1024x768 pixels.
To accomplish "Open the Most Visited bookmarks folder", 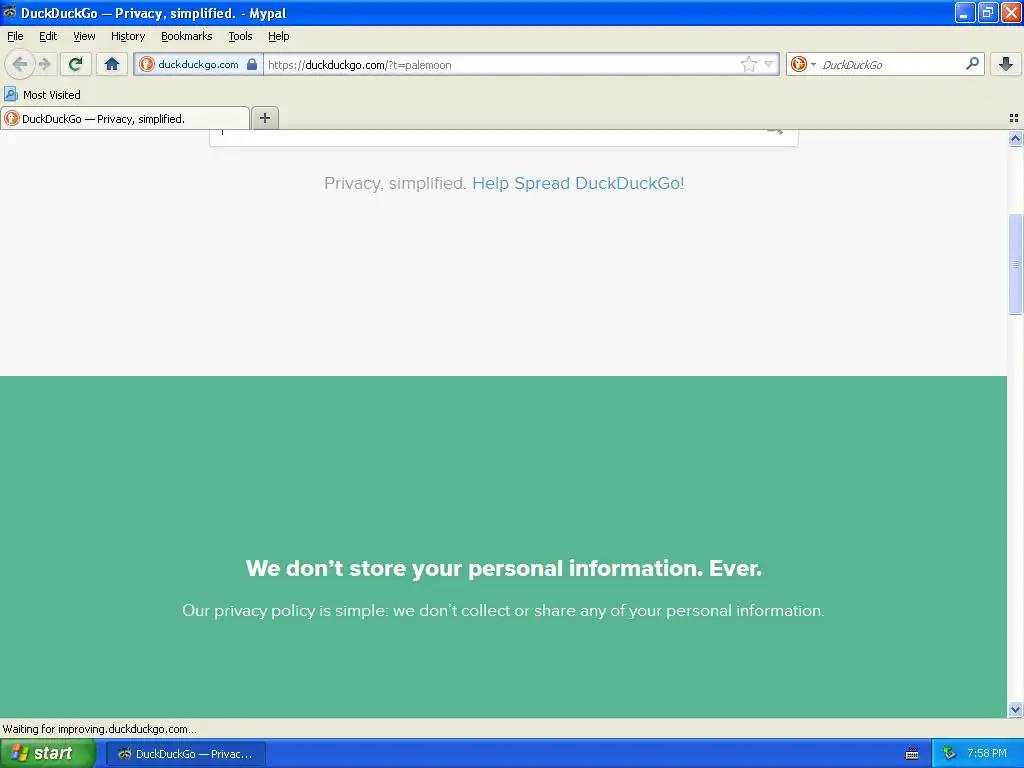I will pyautogui.click(x=43, y=95).
